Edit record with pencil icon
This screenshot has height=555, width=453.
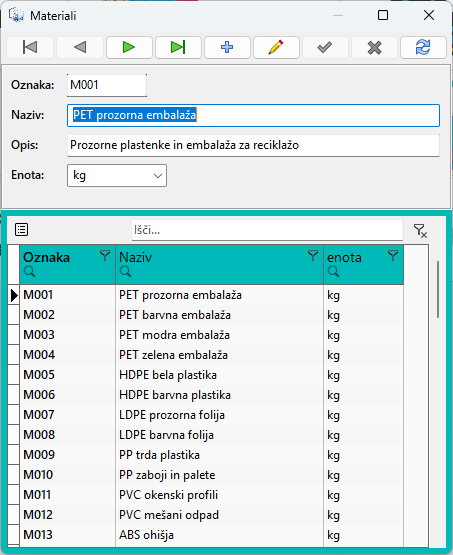276,47
